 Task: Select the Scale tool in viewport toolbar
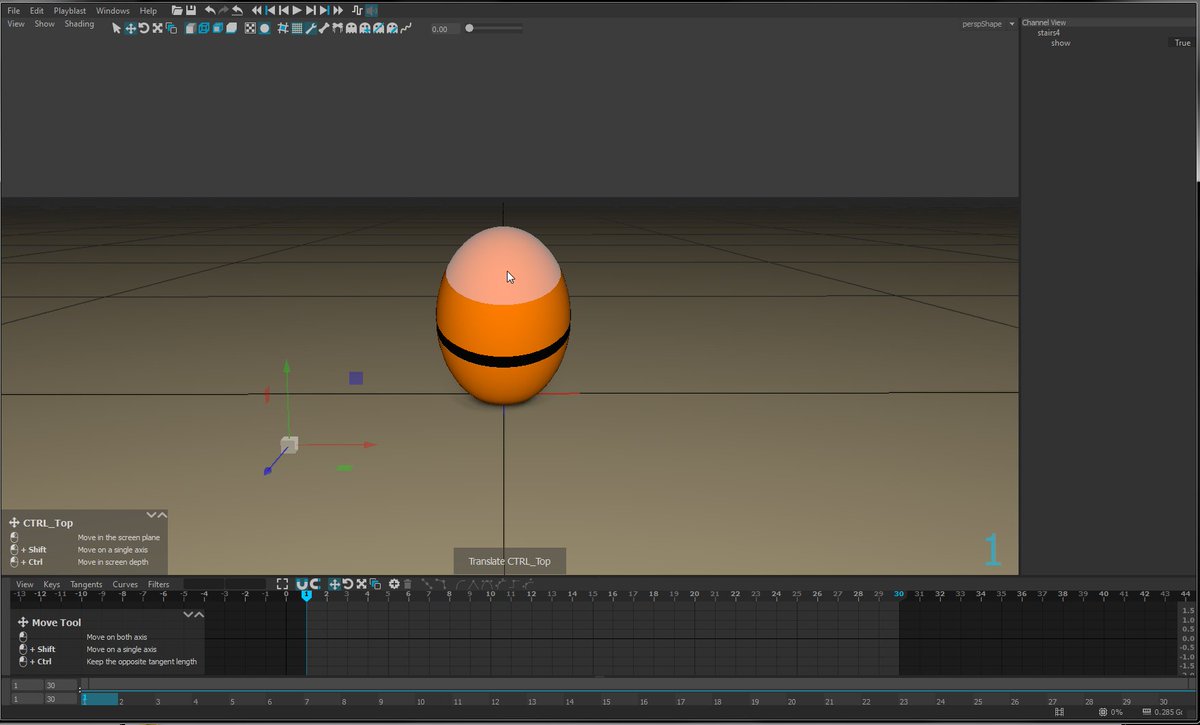click(157, 28)
